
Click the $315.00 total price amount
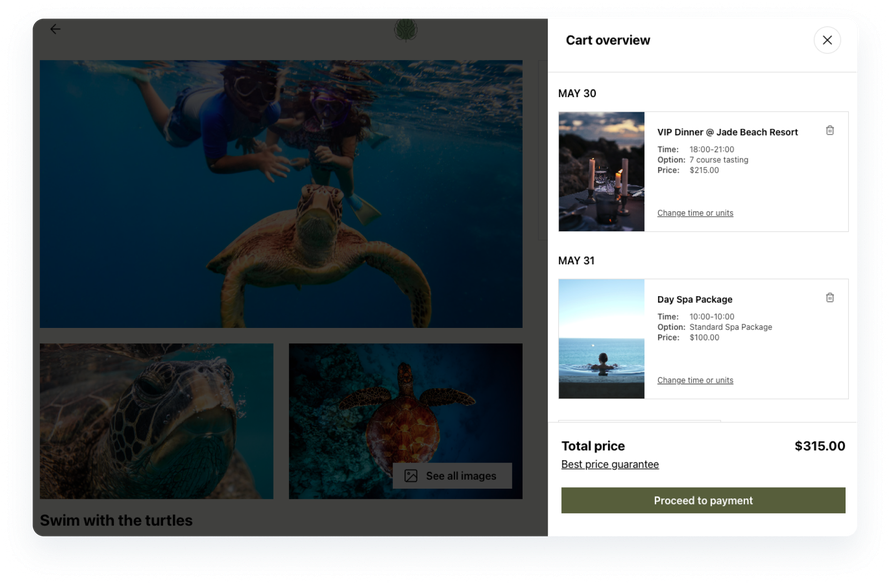point(819,447)
